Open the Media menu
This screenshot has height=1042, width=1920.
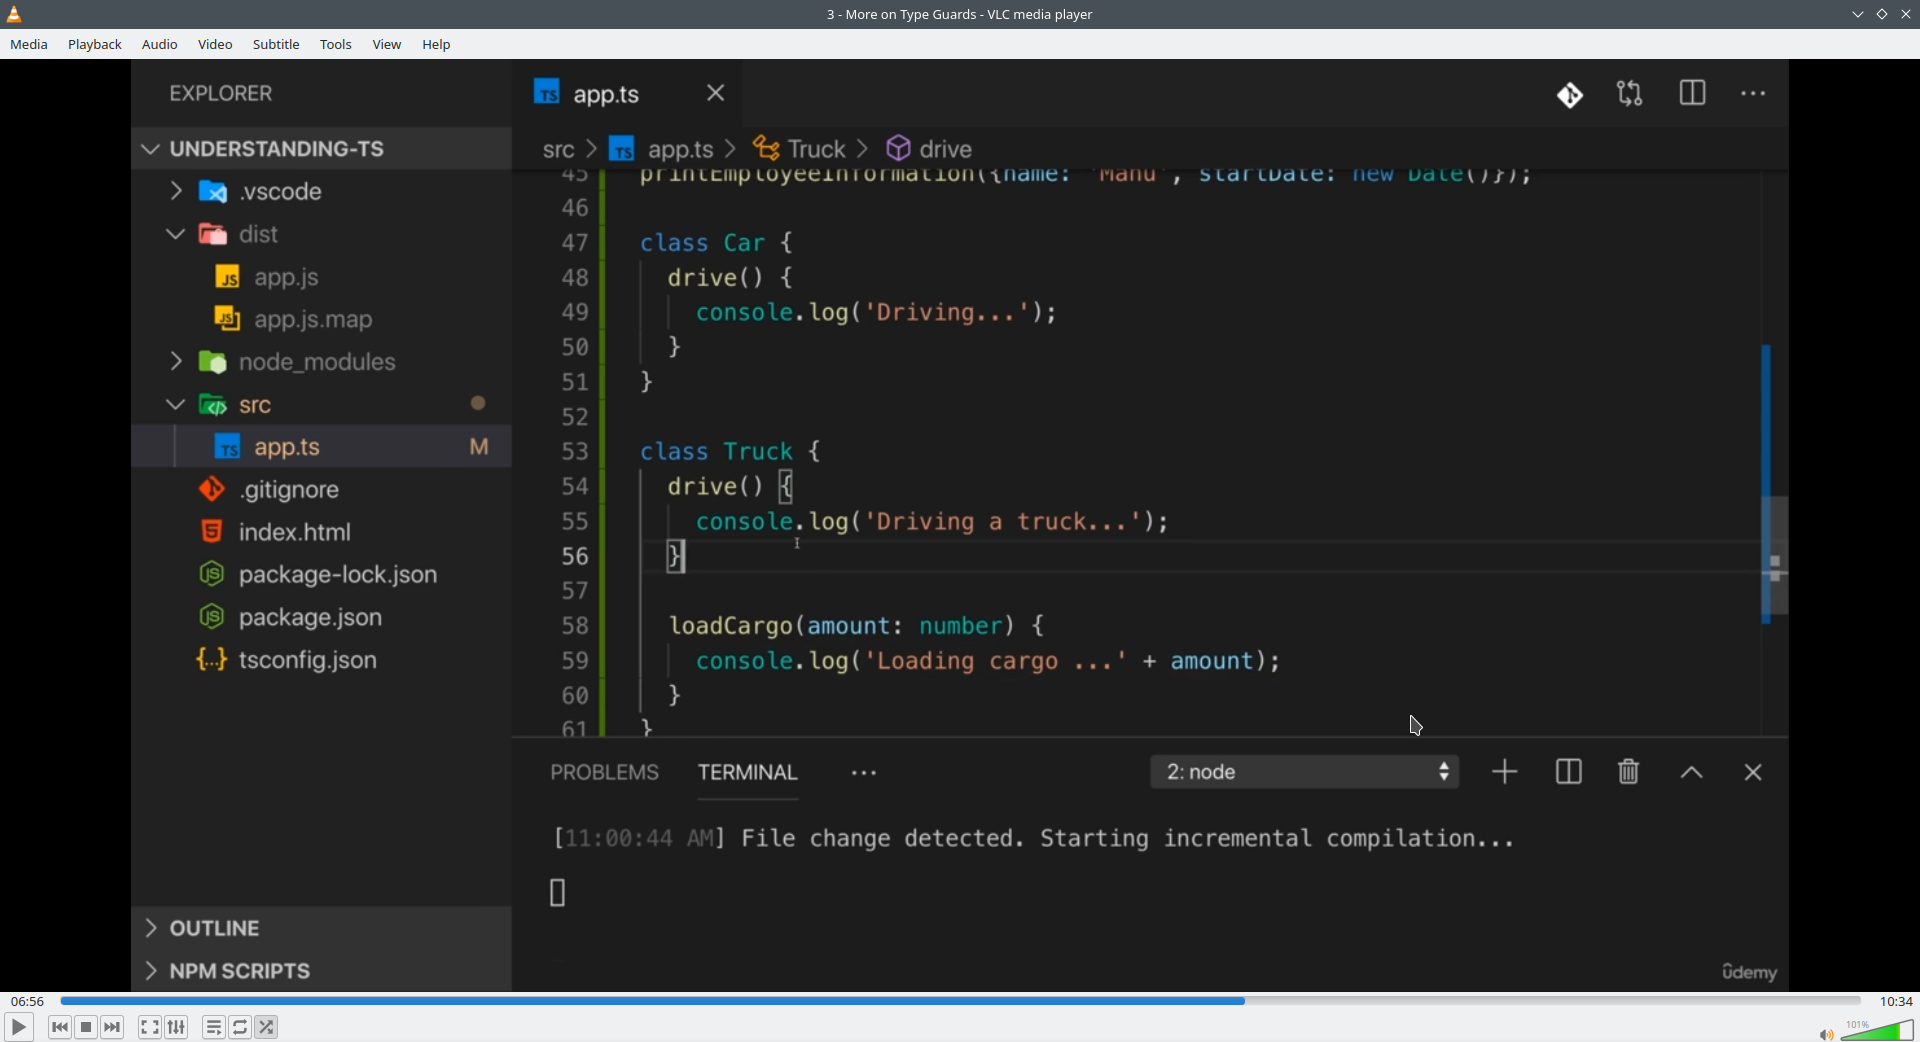click(29, 45)
